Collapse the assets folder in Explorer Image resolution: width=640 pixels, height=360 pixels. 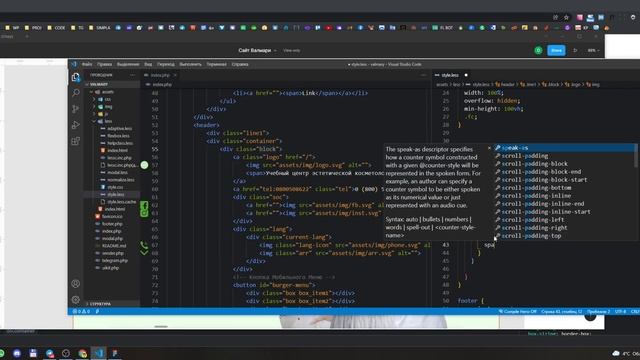91,92
